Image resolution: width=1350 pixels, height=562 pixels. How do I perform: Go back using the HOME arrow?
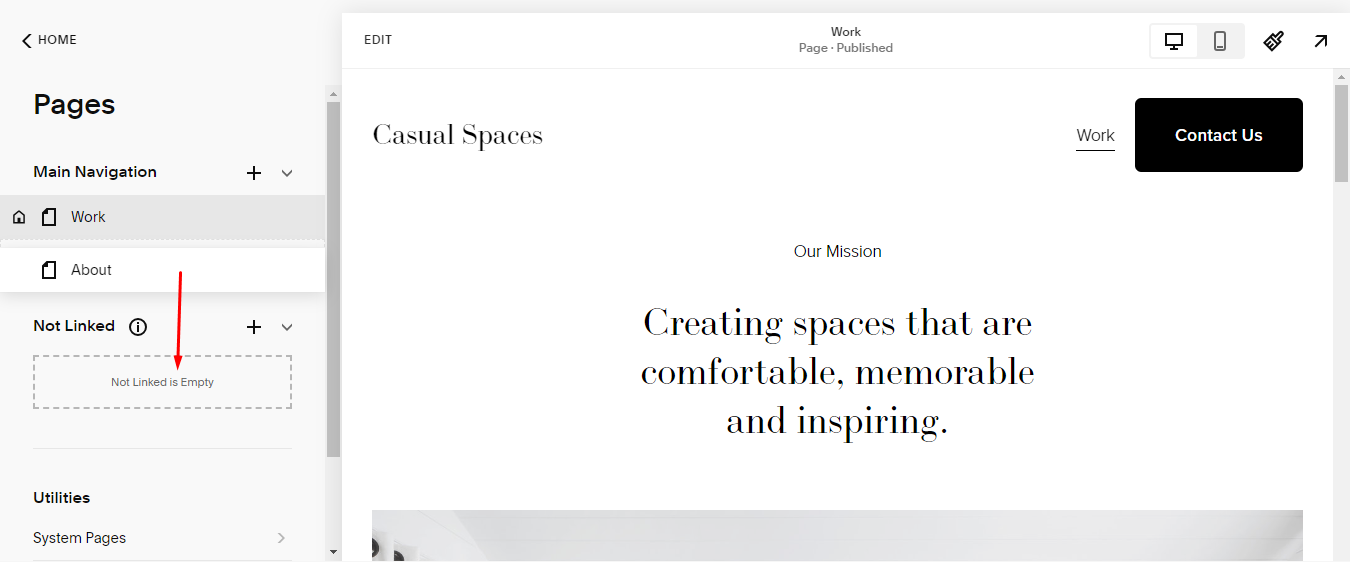tap(49, 40)
